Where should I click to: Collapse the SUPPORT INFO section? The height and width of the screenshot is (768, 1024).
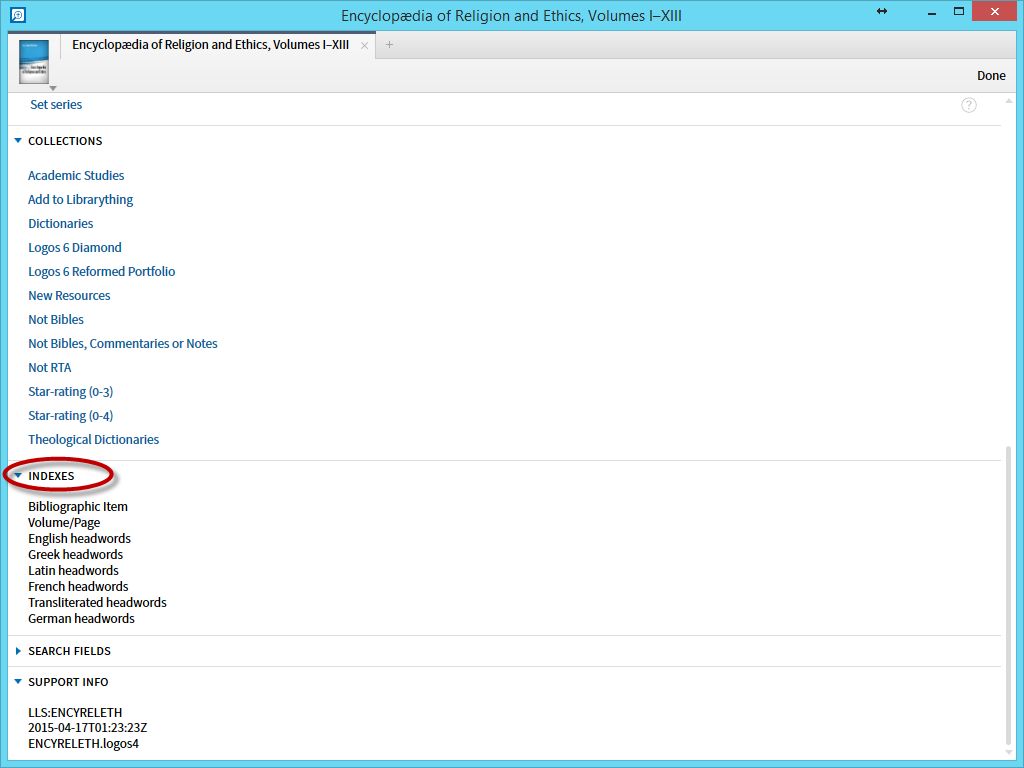[x=18, y=682]
